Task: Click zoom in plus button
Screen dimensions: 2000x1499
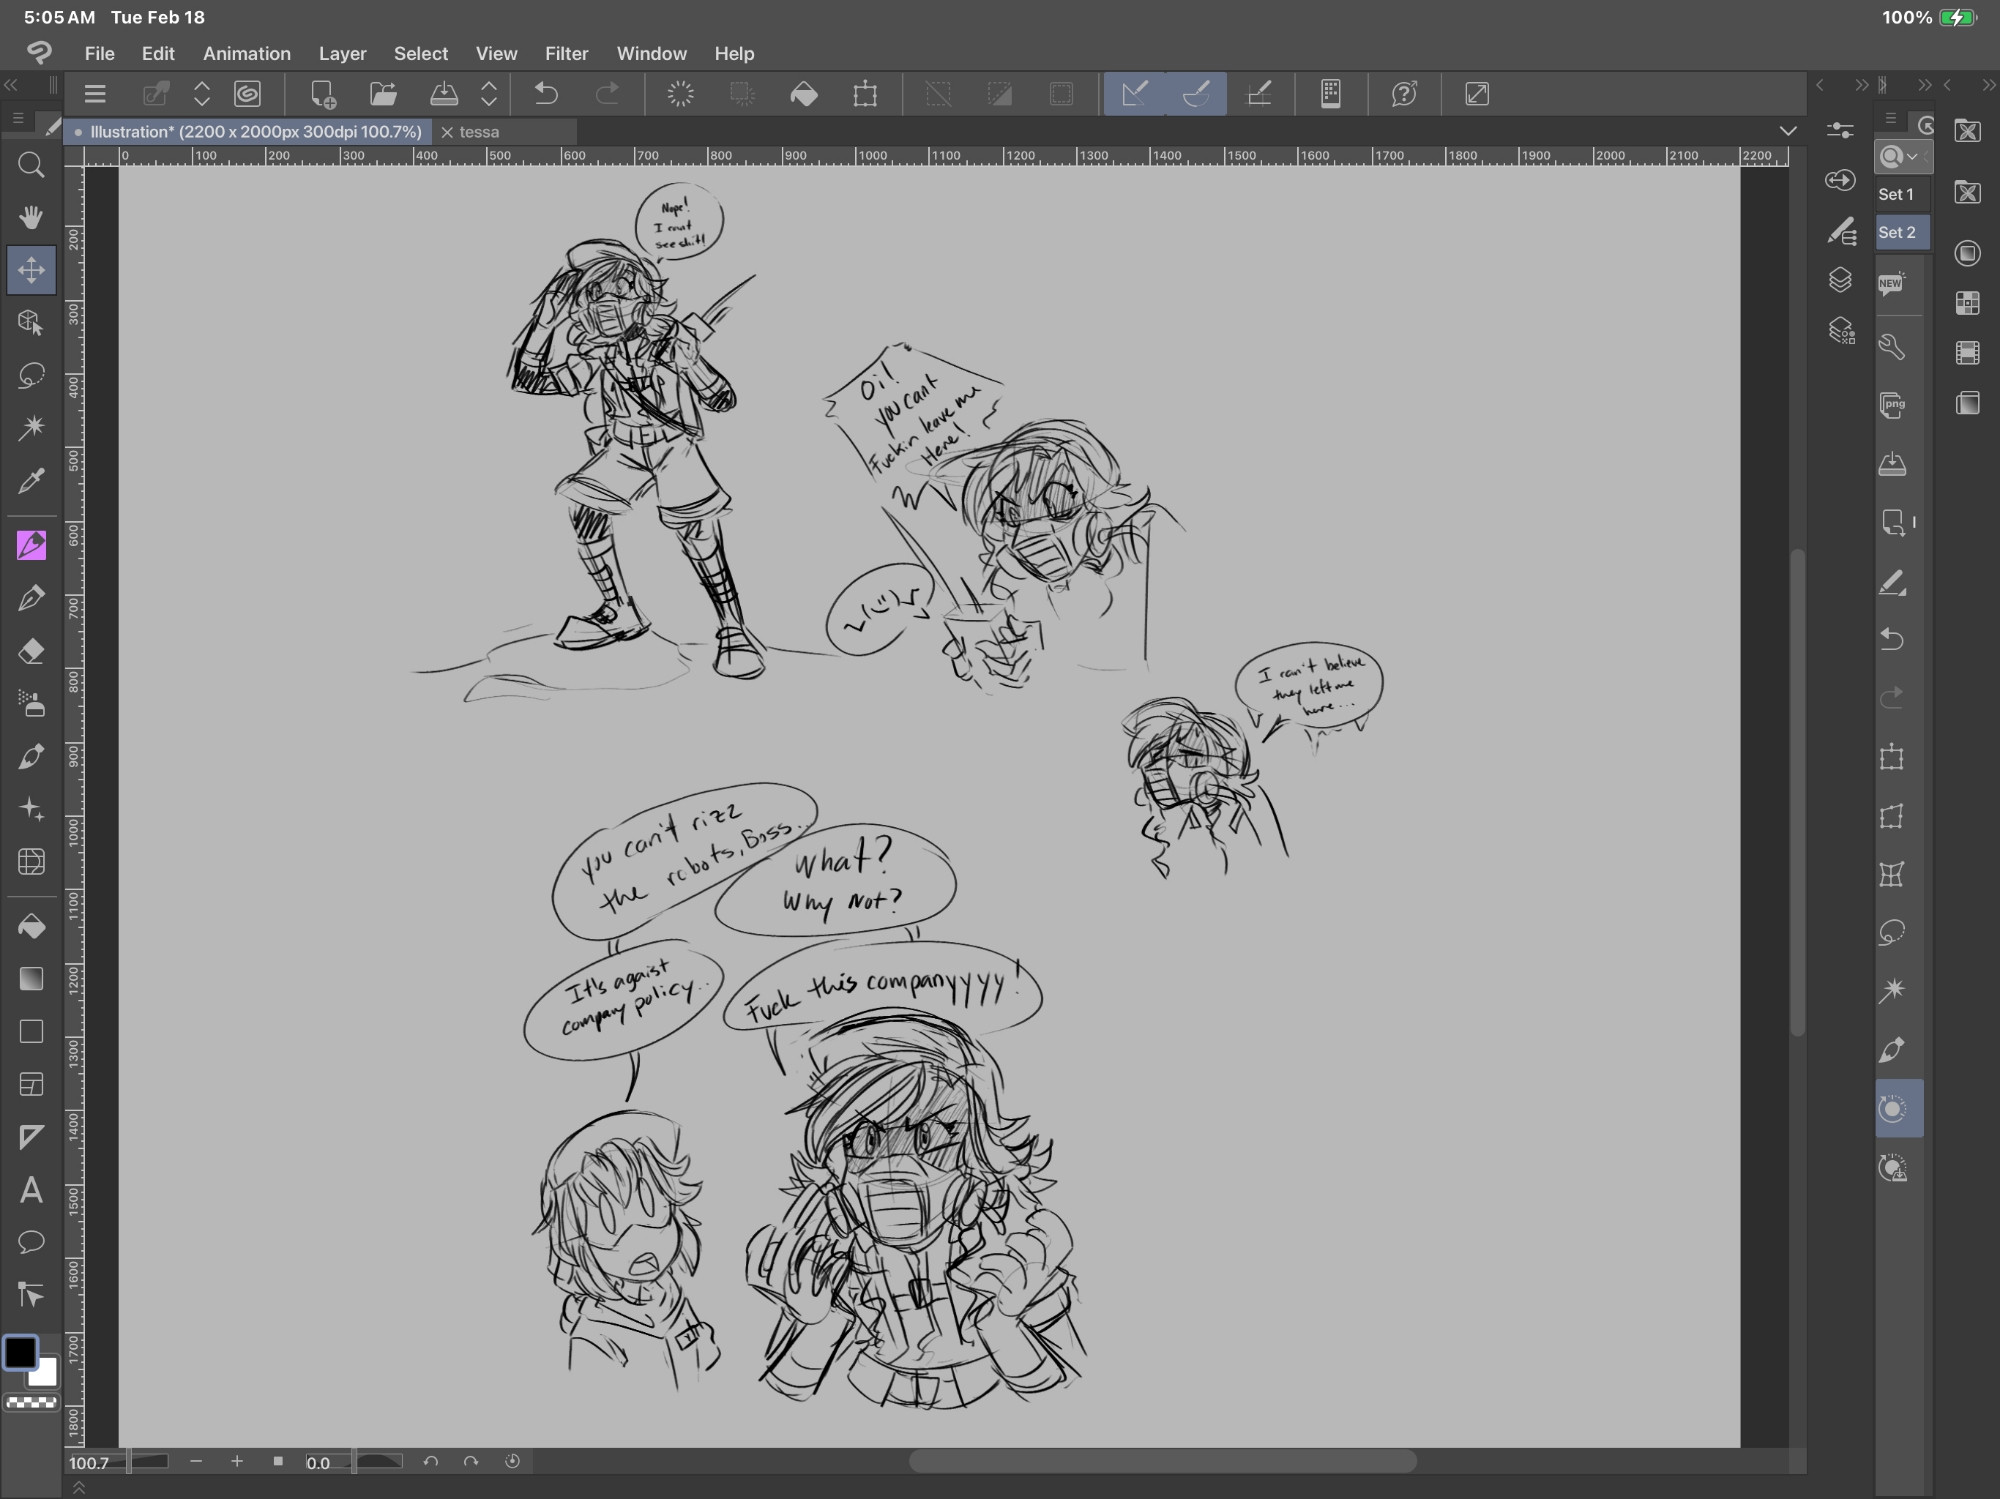Action: pos(237,1461)
